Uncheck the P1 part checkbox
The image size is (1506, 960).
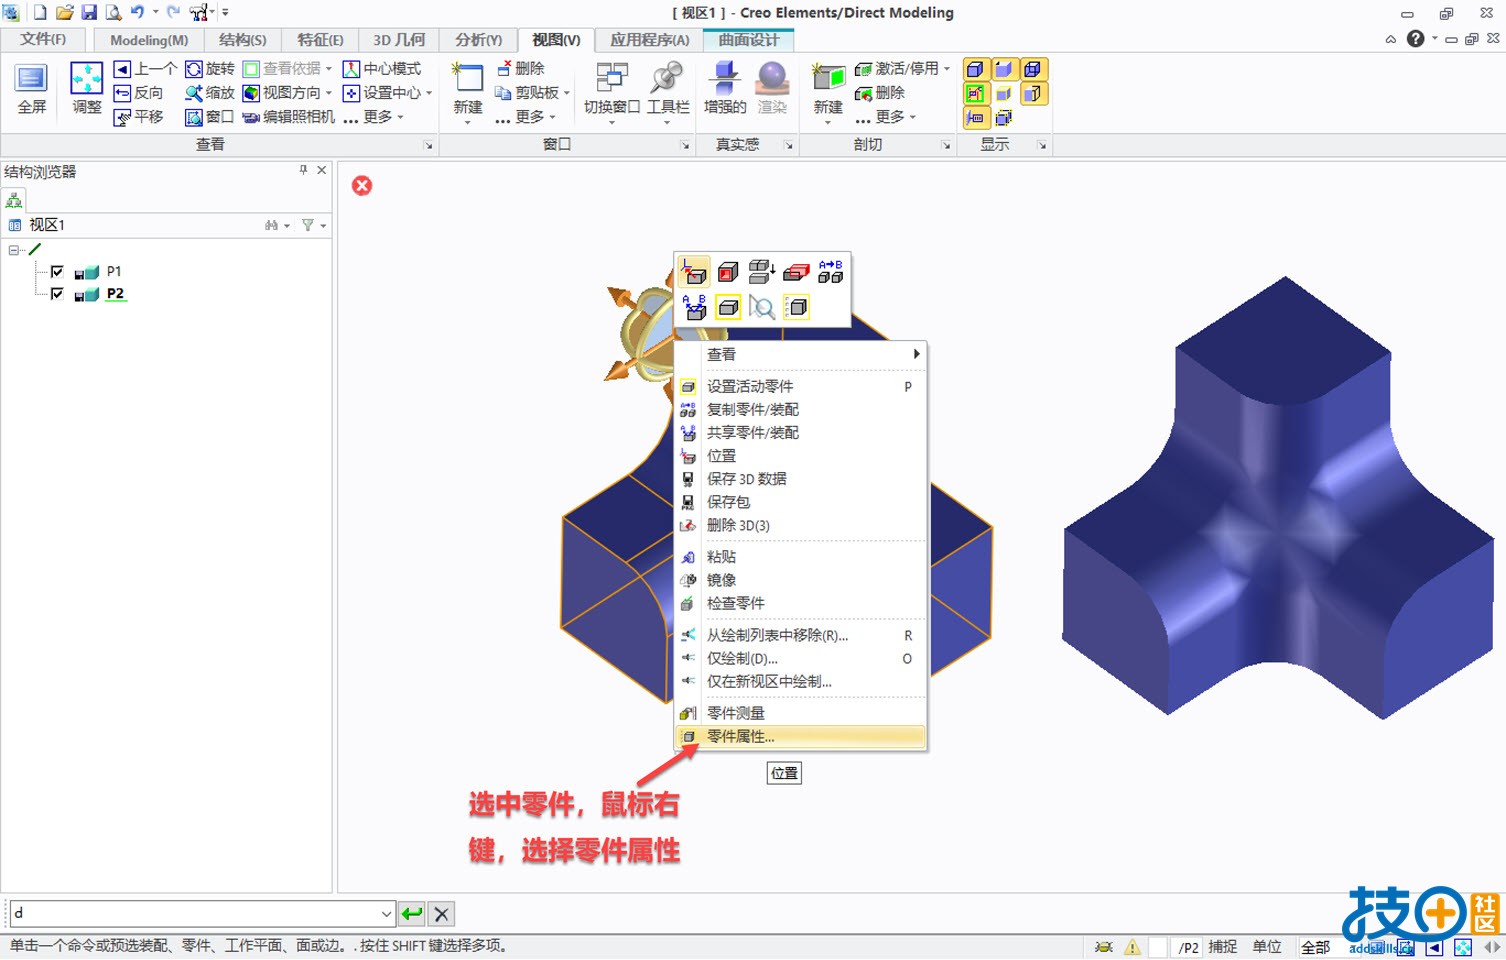[x=57, y=271]
